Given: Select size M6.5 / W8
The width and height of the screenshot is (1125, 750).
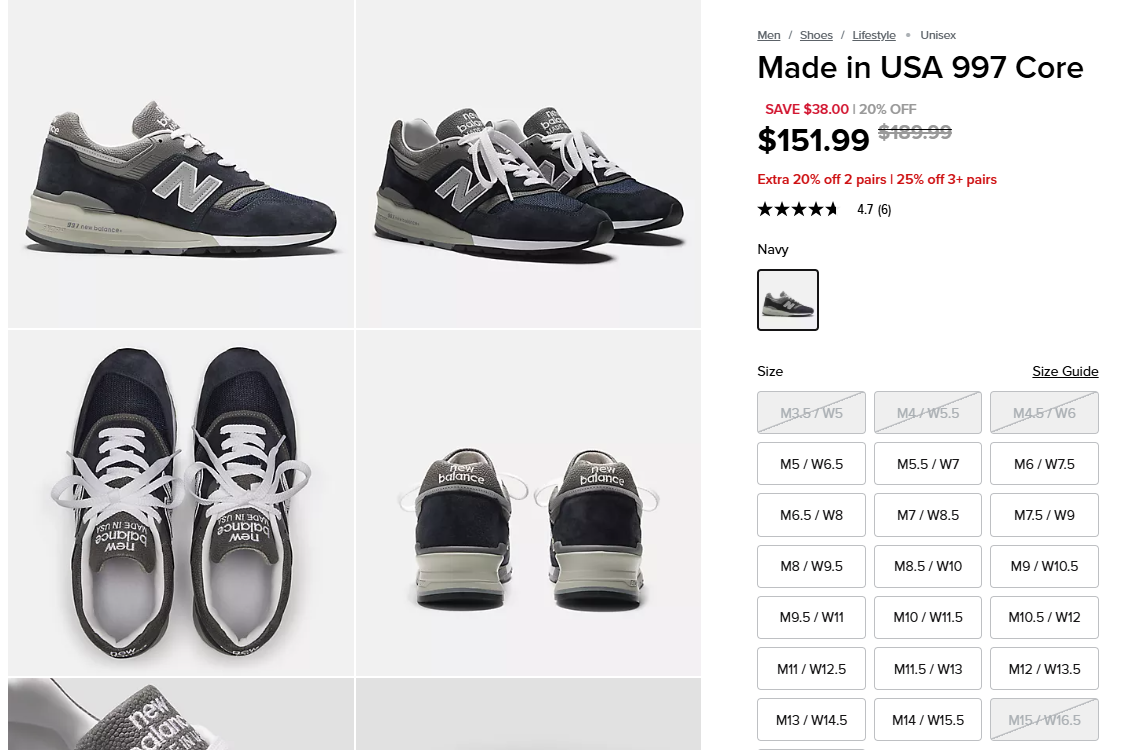Looking at the screenshot, I should pyautogui.click(x=811, y=515).
